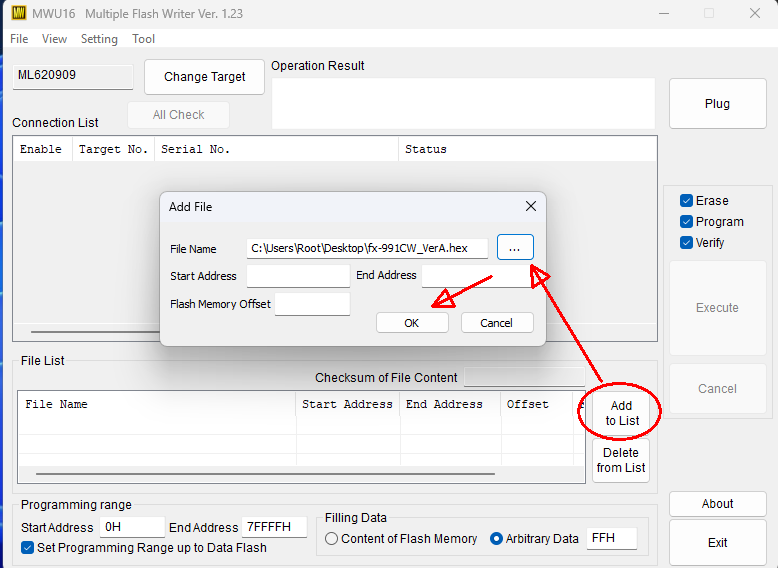Click the File Name path text field
The width and height of the screenshot is (778, 568).
click(367, 248)
